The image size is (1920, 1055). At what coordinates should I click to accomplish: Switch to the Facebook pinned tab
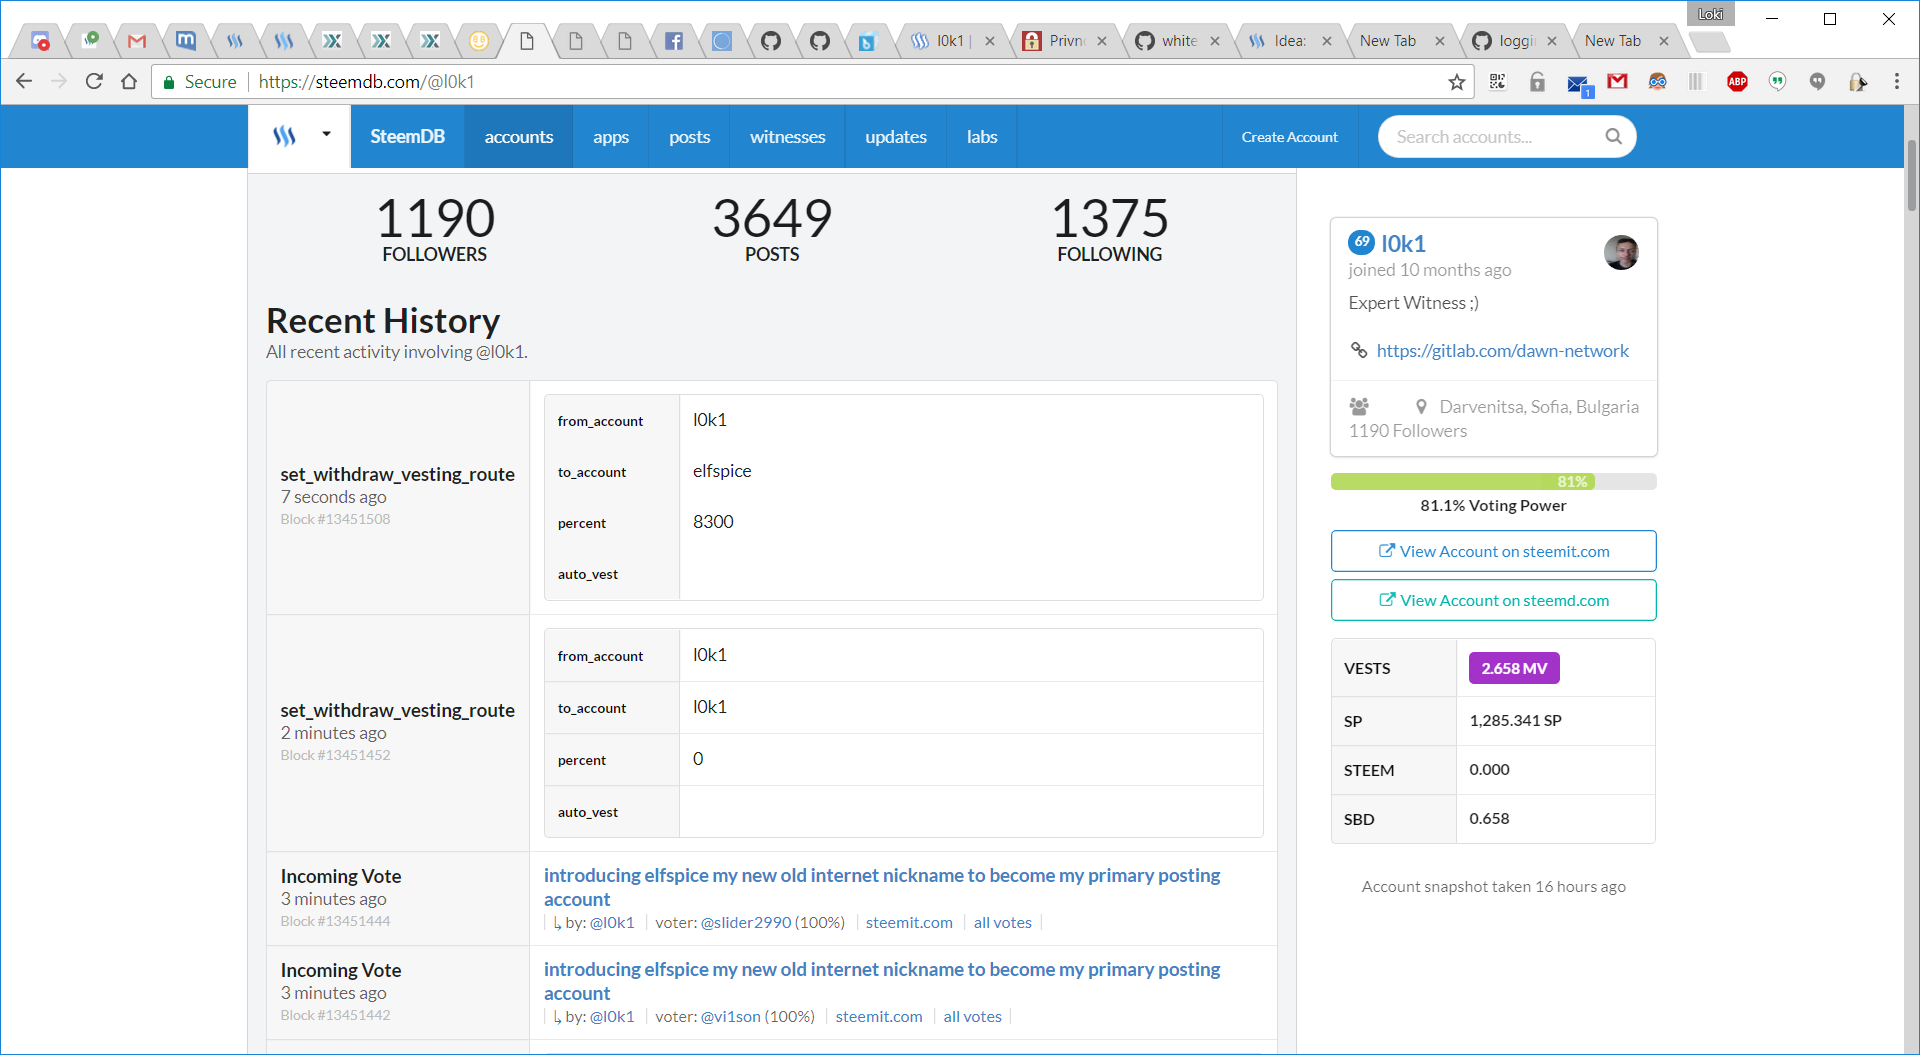point(674,41)
